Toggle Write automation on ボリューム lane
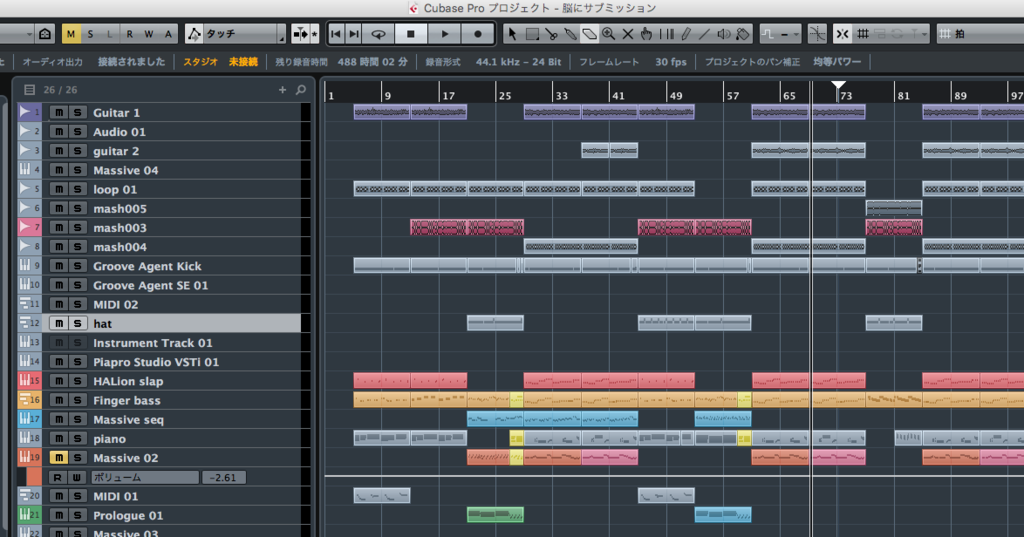 (76, 478)
